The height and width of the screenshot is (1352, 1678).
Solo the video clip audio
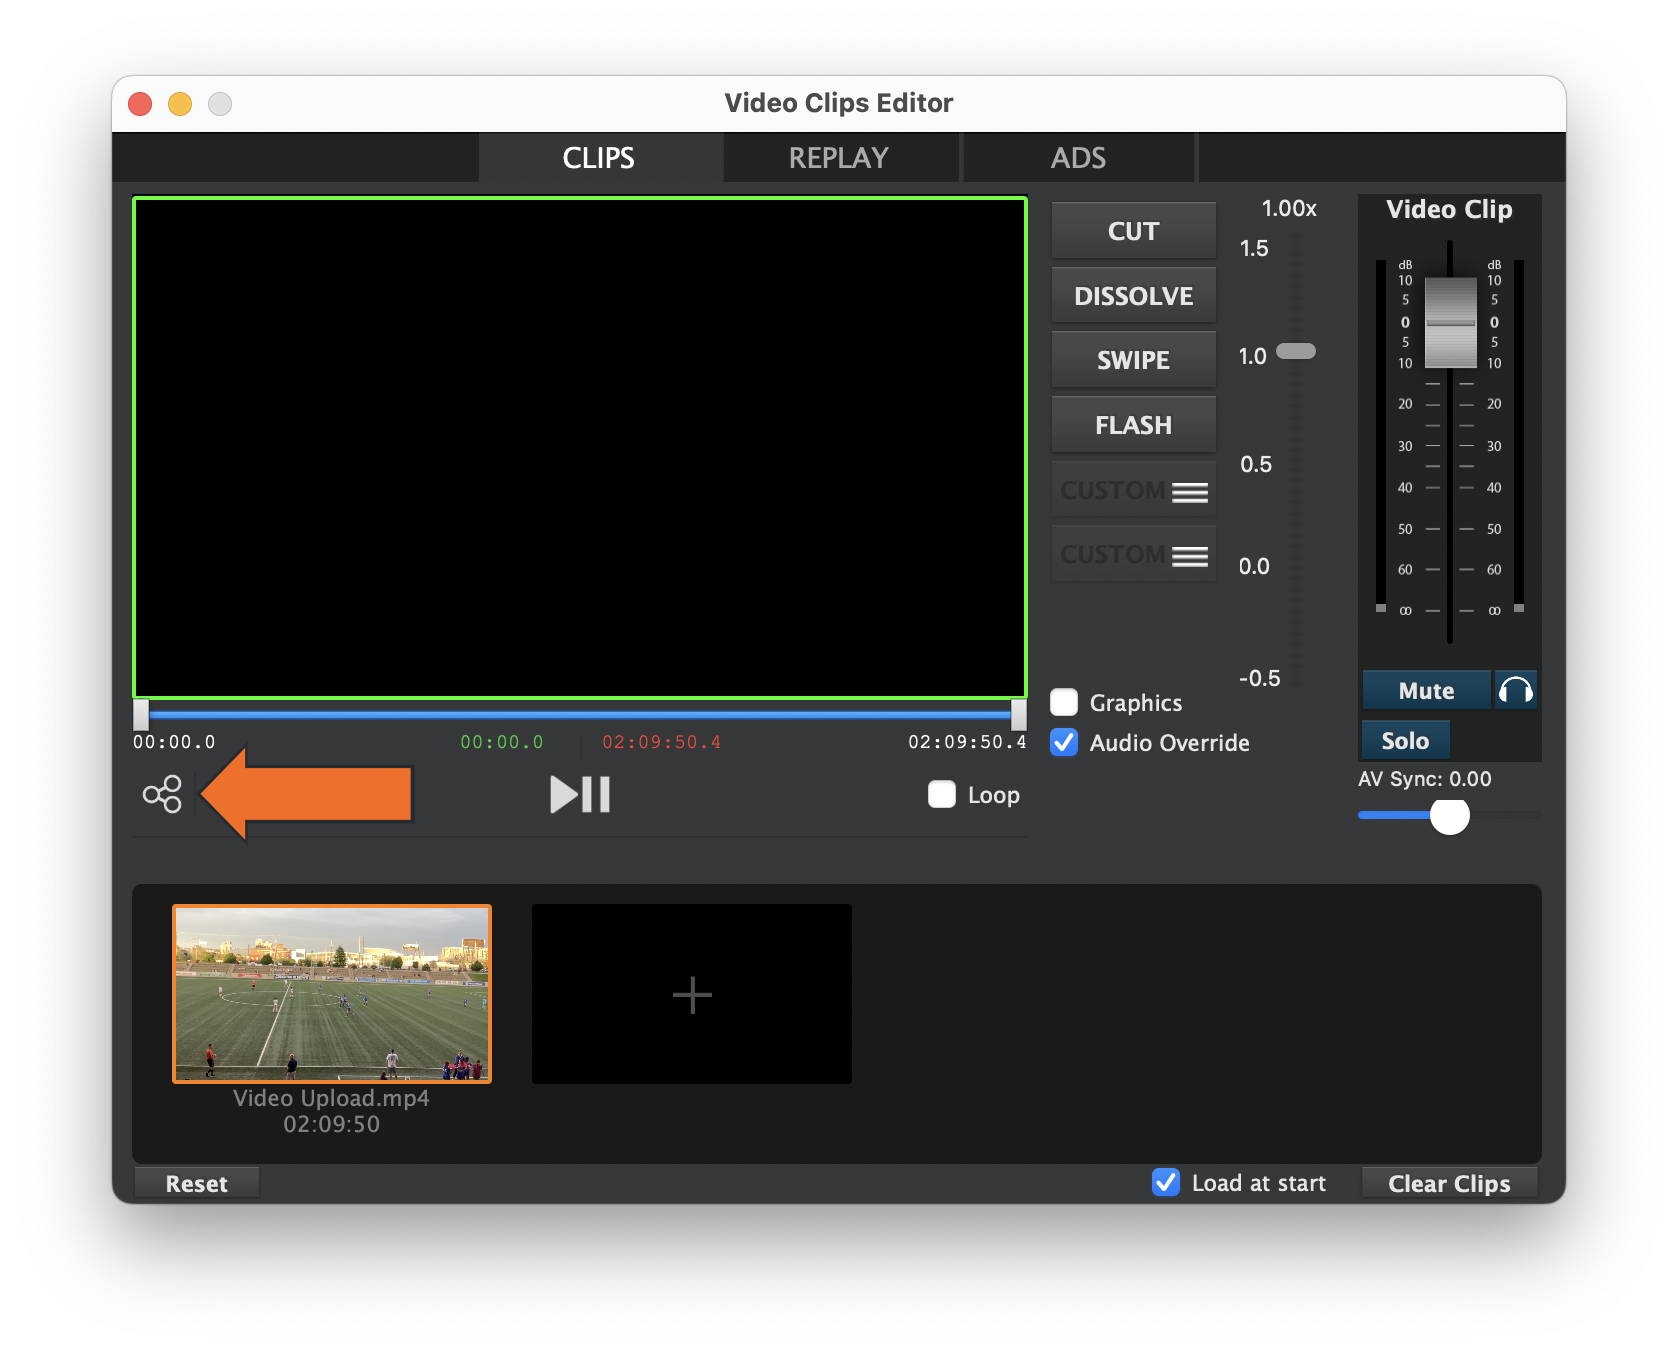pyautogui.click(x=1404, y=740)
